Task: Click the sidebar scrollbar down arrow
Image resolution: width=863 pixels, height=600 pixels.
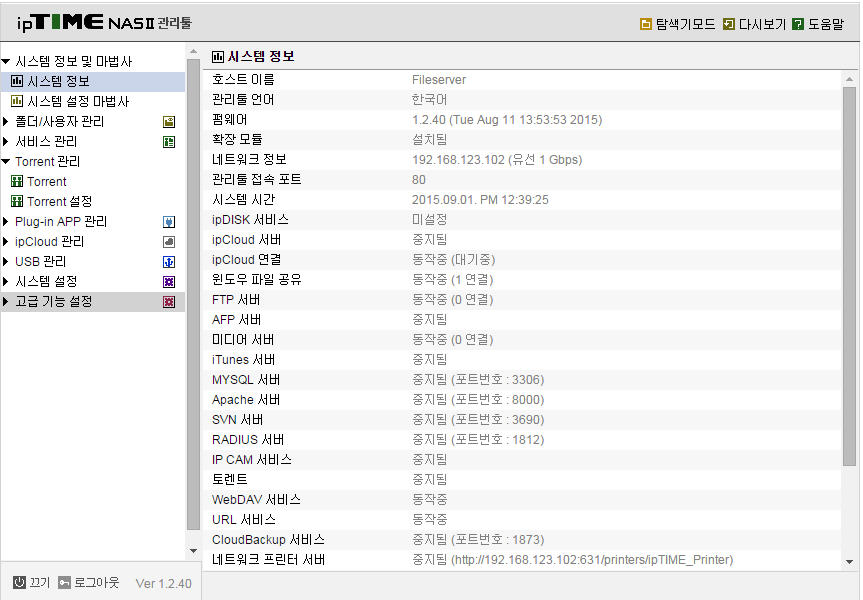Action: click(x=193, y=550)
